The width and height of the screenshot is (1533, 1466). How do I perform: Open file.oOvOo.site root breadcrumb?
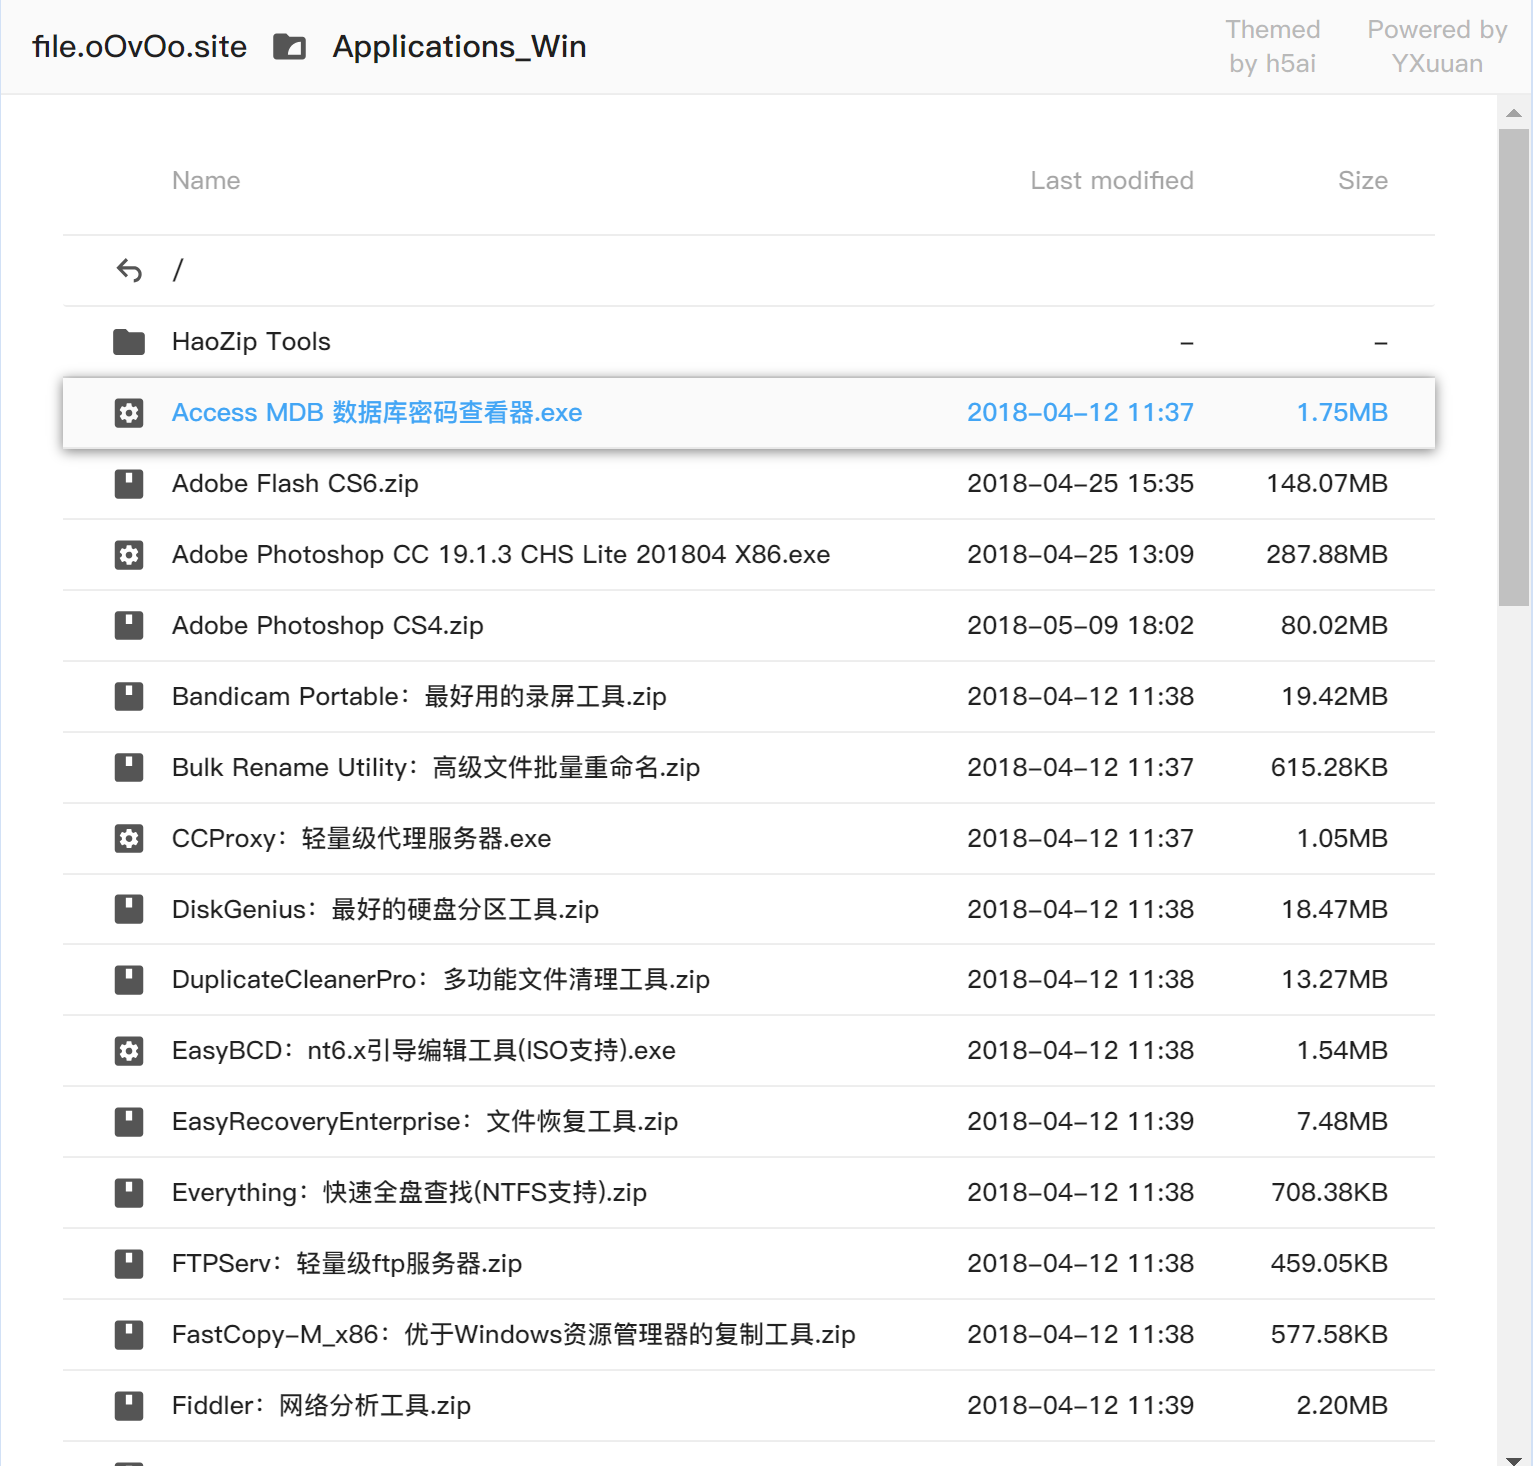[x=139, y=47]
